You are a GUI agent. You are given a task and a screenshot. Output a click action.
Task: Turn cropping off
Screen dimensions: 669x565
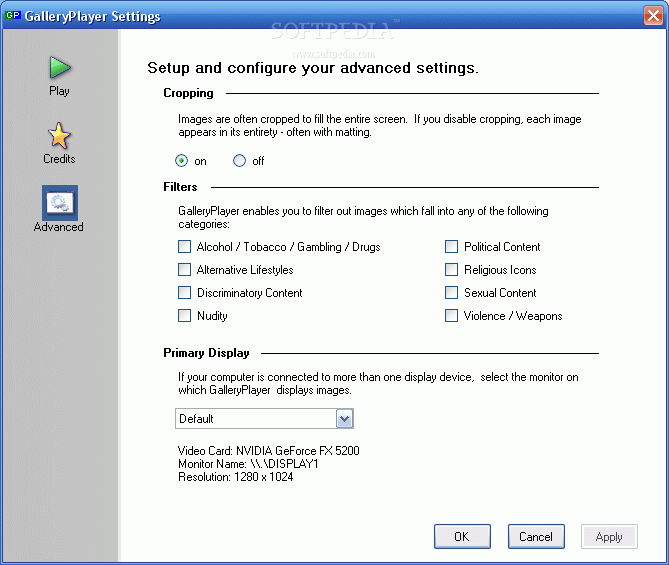(x=239, y=161)
